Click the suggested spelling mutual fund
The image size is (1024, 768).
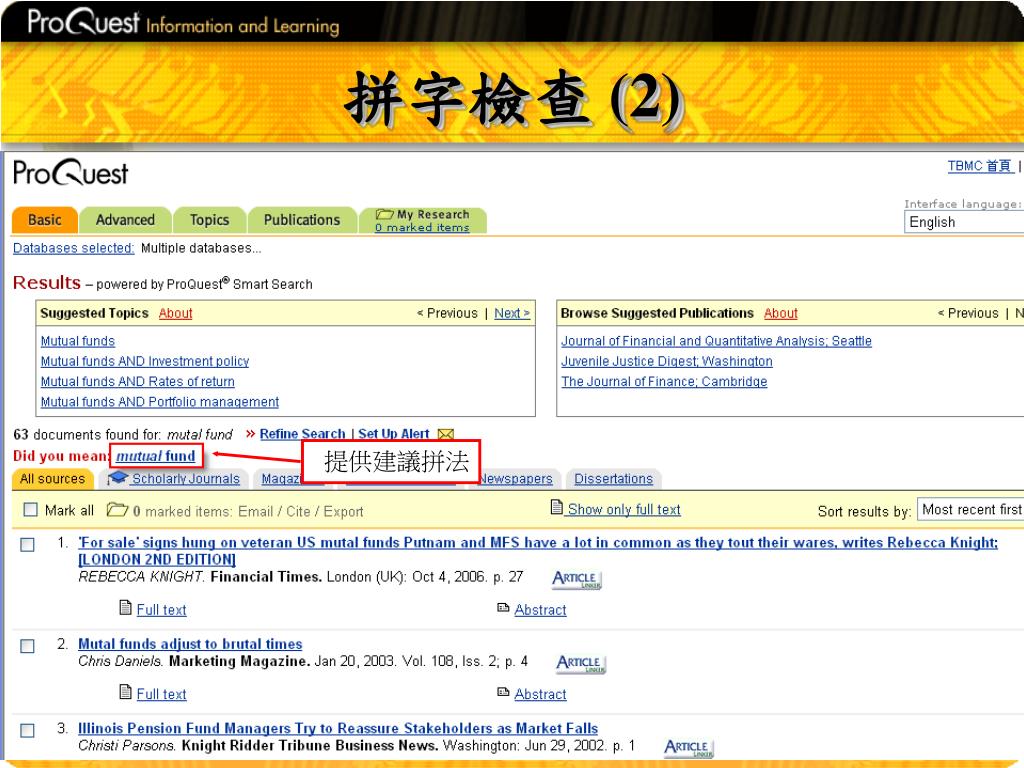(155, 456)
